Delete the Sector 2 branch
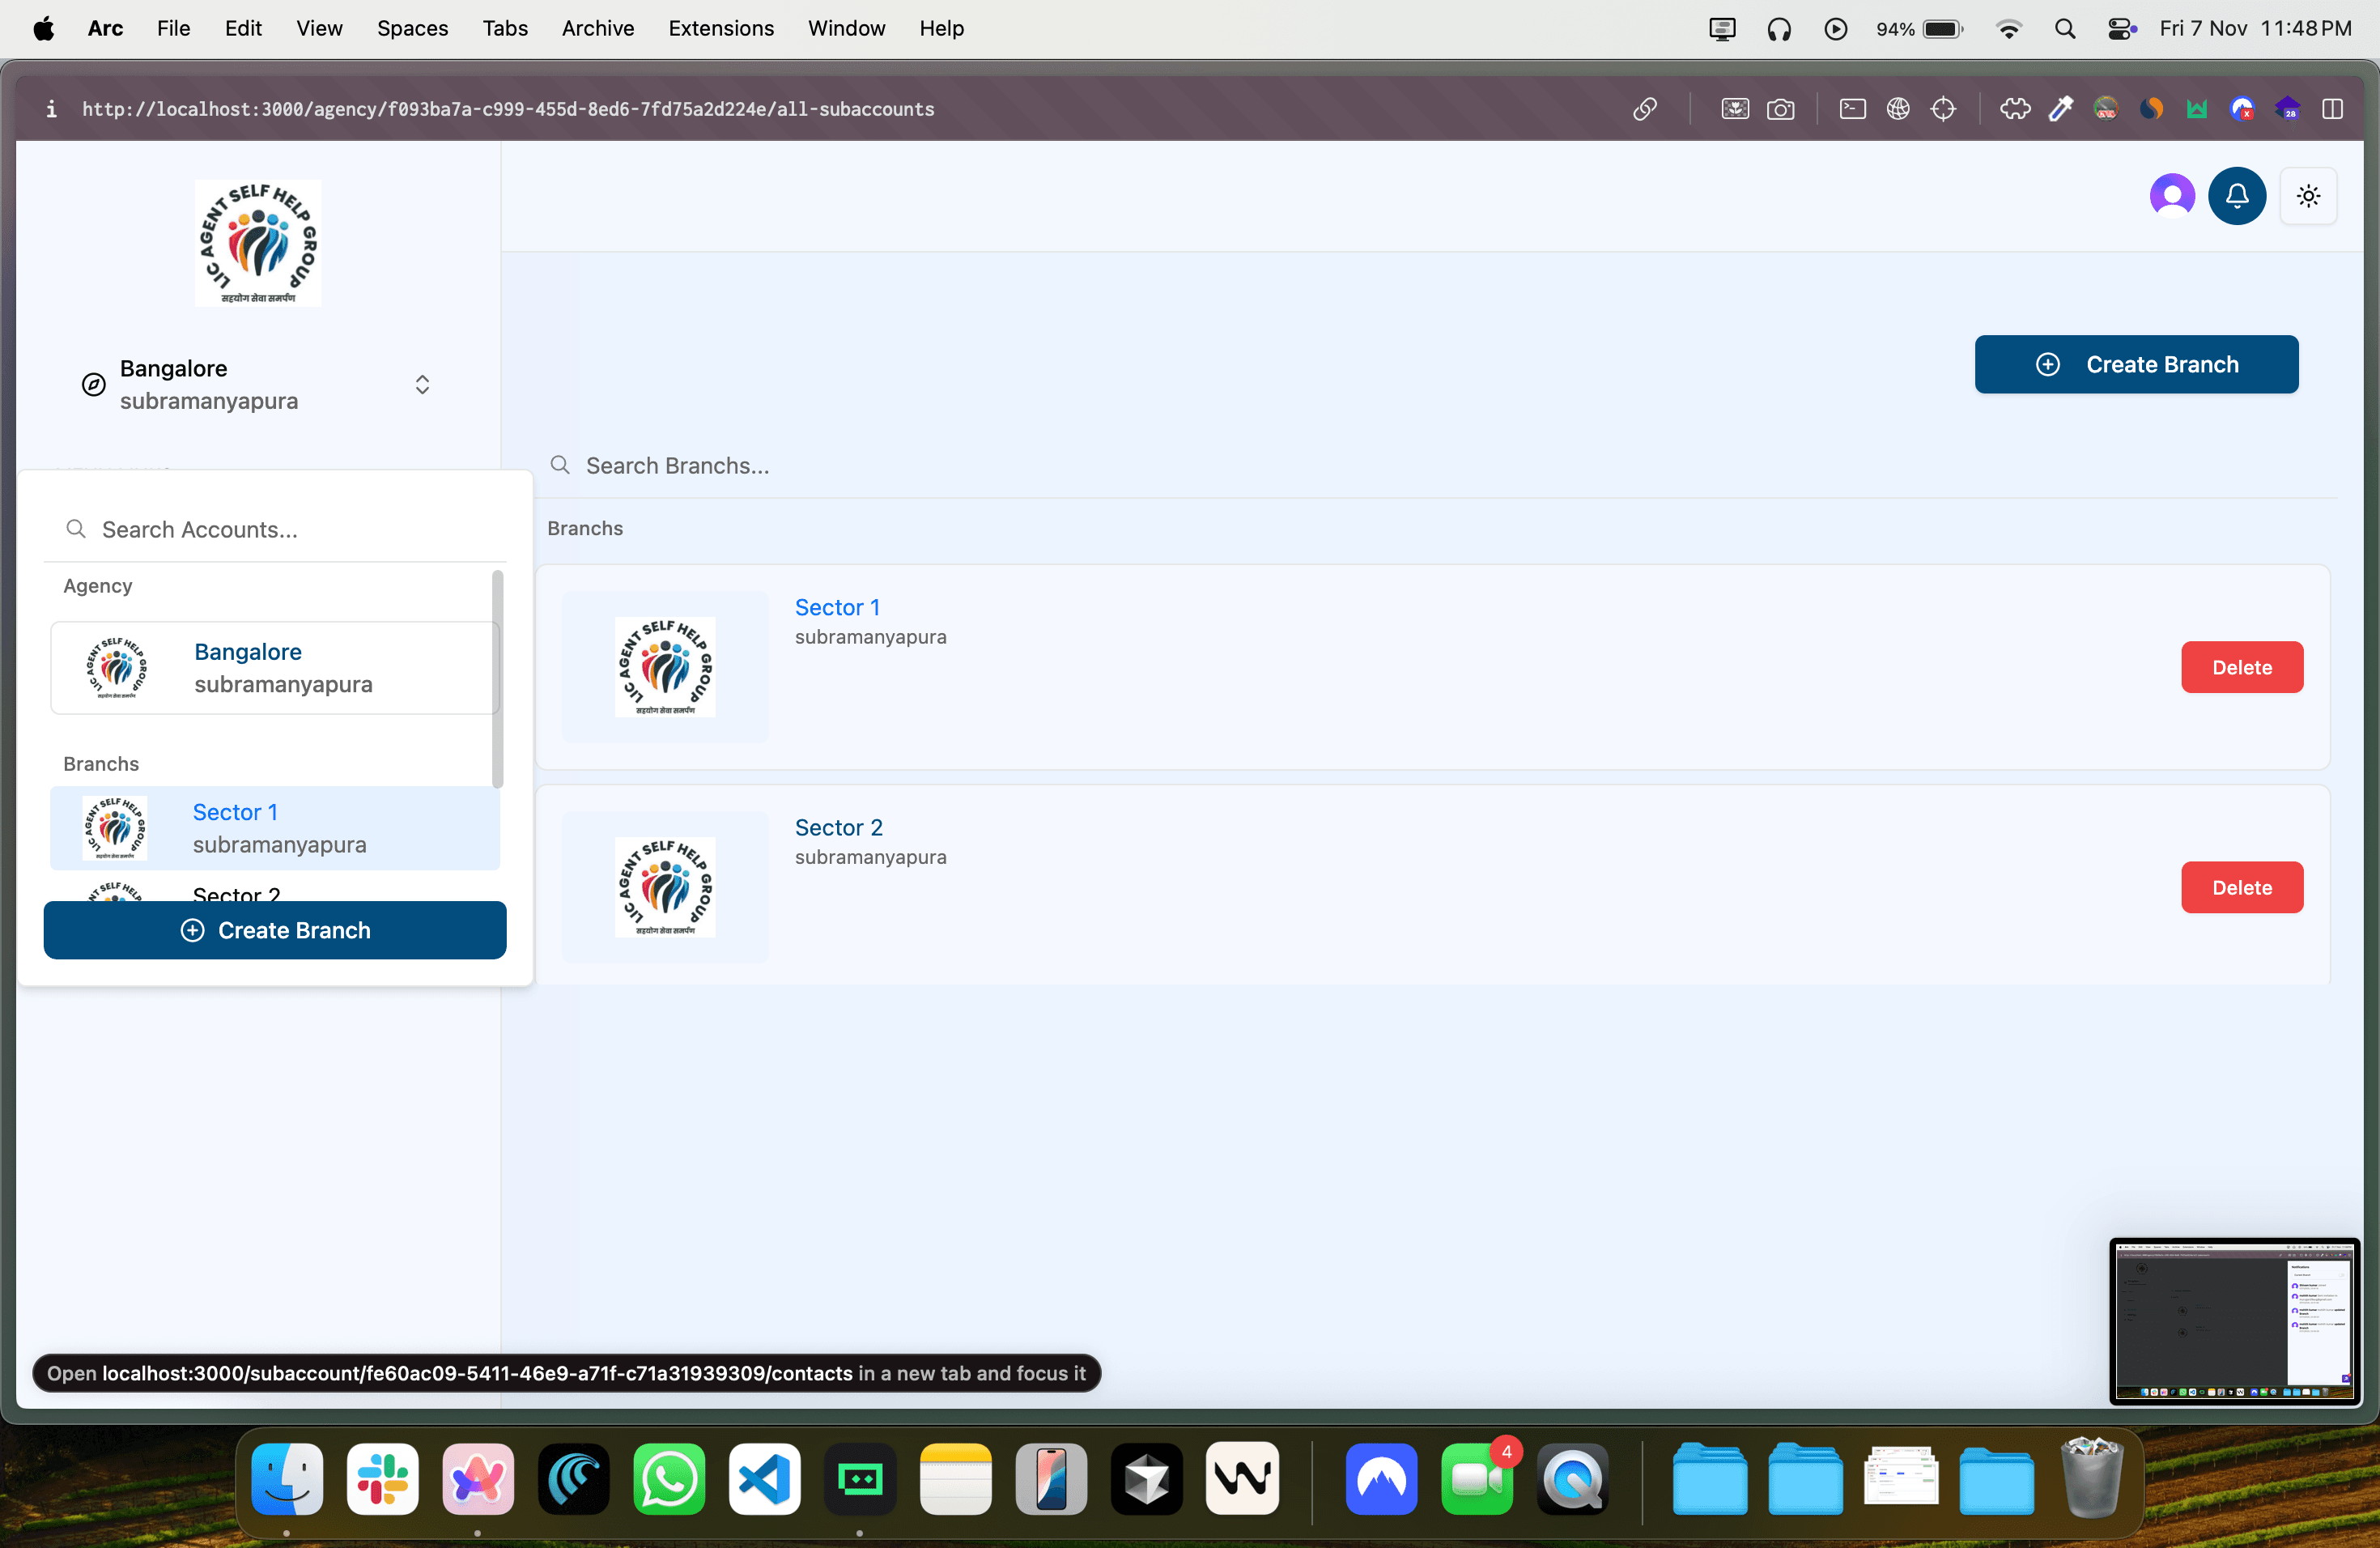Viewport: 2380px width, 1548px height. coord(2241,887)
